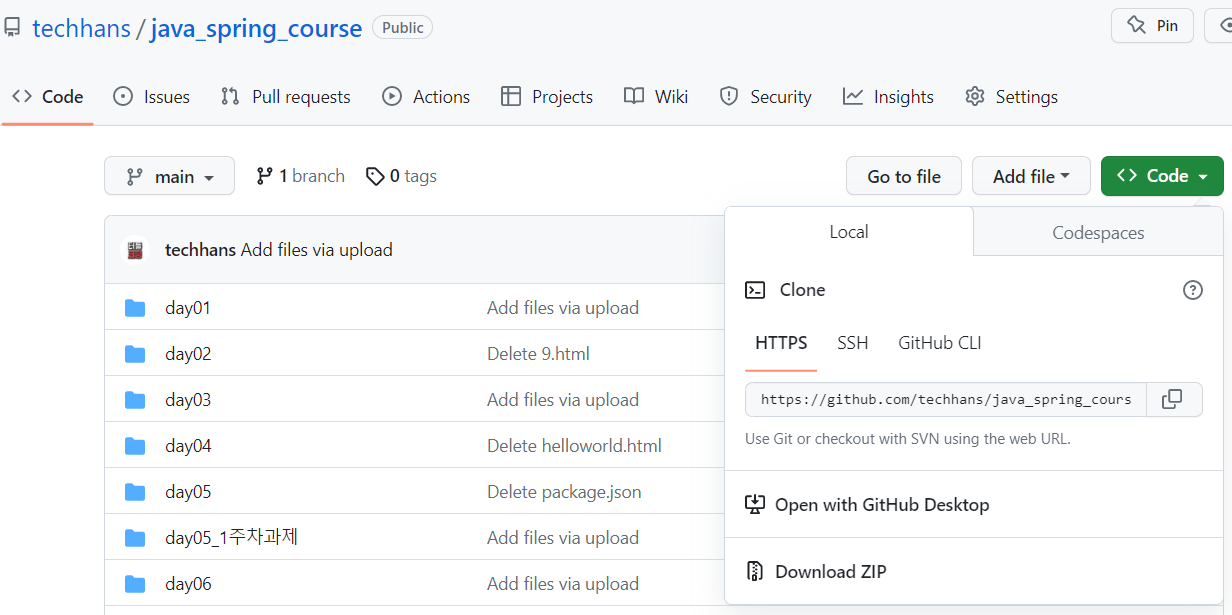The image size is (1232, 615).
Task: Open the Wiki tab
Action: [655, 97]
